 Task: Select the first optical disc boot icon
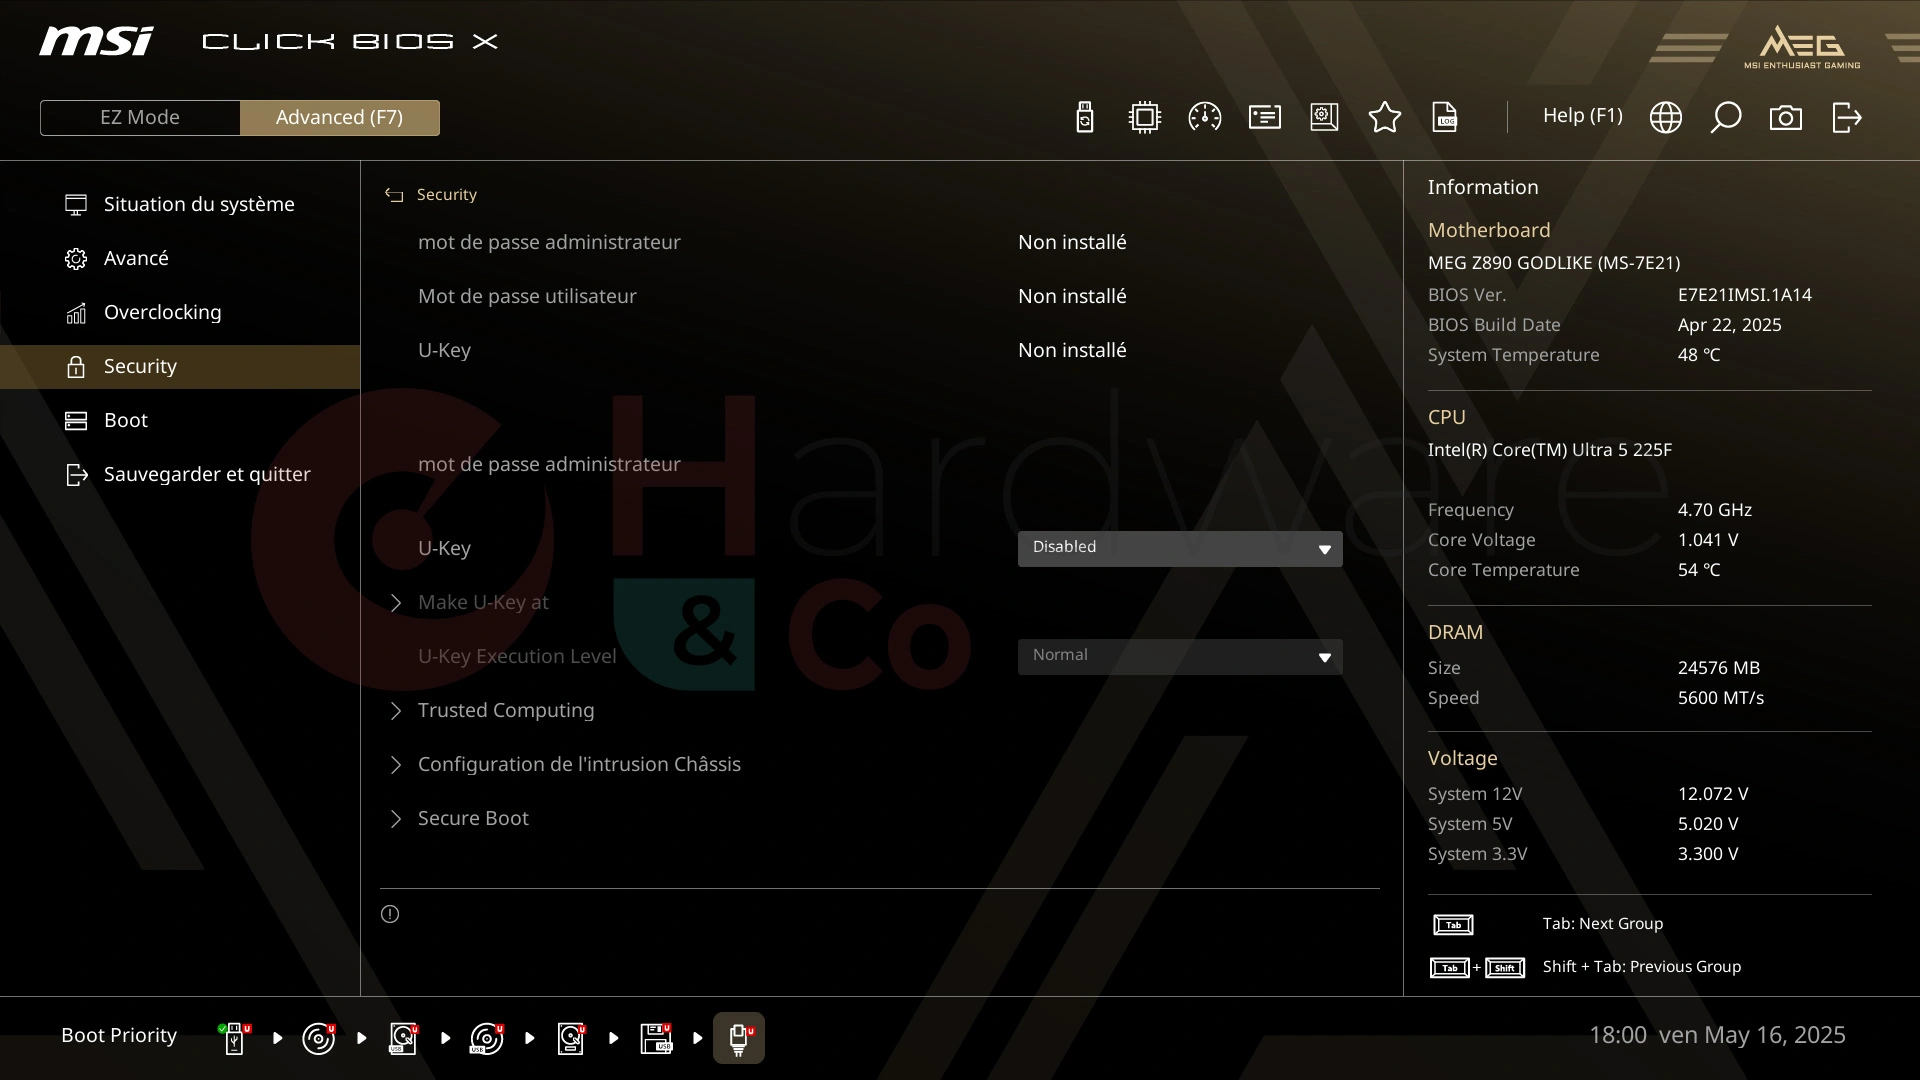pos(319,1038)
